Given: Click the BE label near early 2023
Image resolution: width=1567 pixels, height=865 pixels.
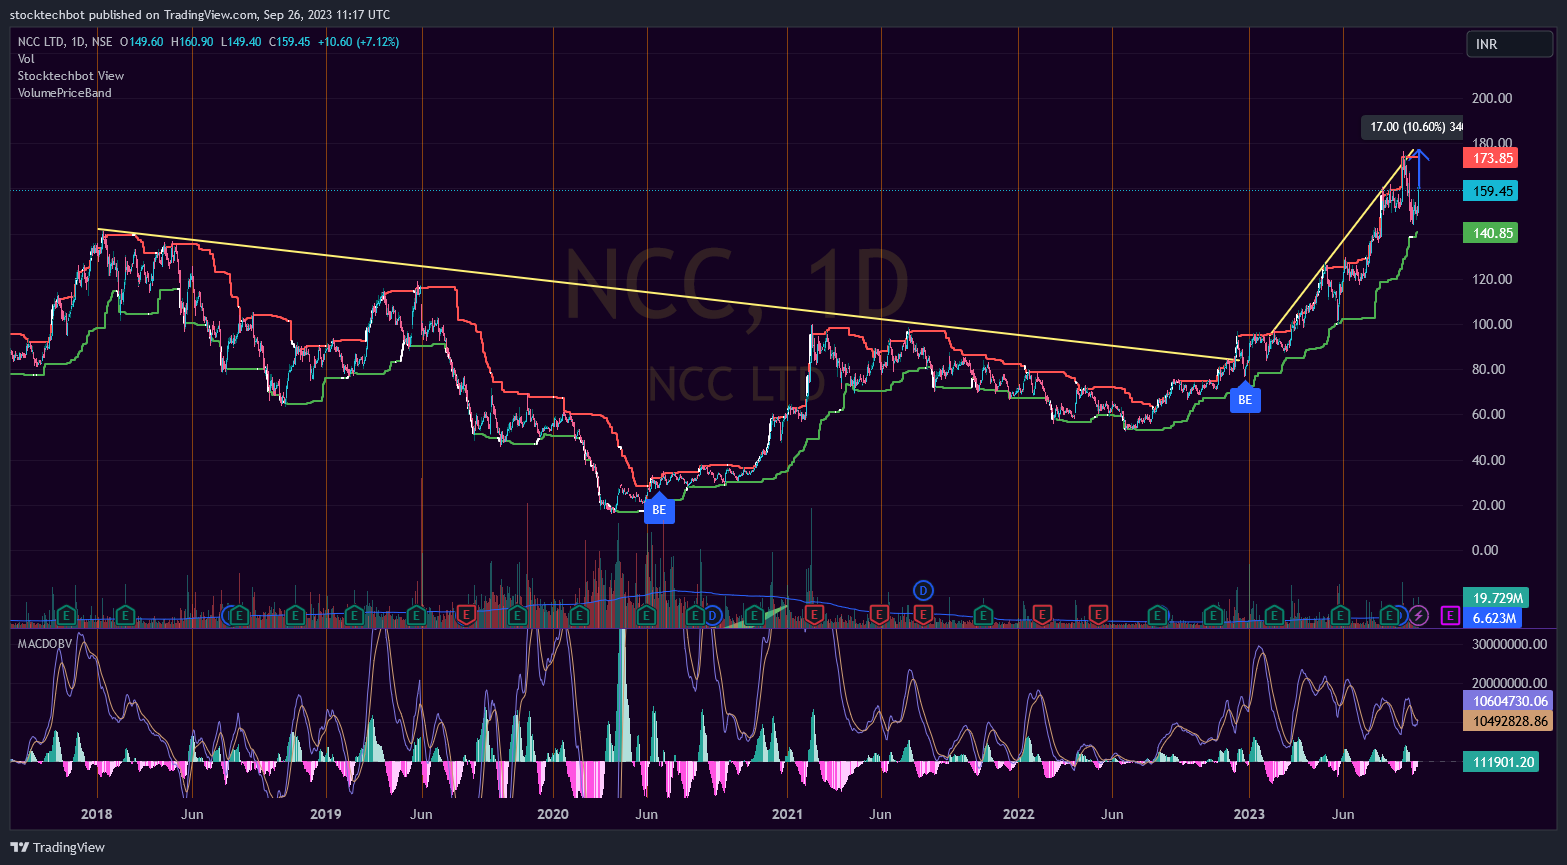Looking at the screenshot, I should [x=1245, y=398].
